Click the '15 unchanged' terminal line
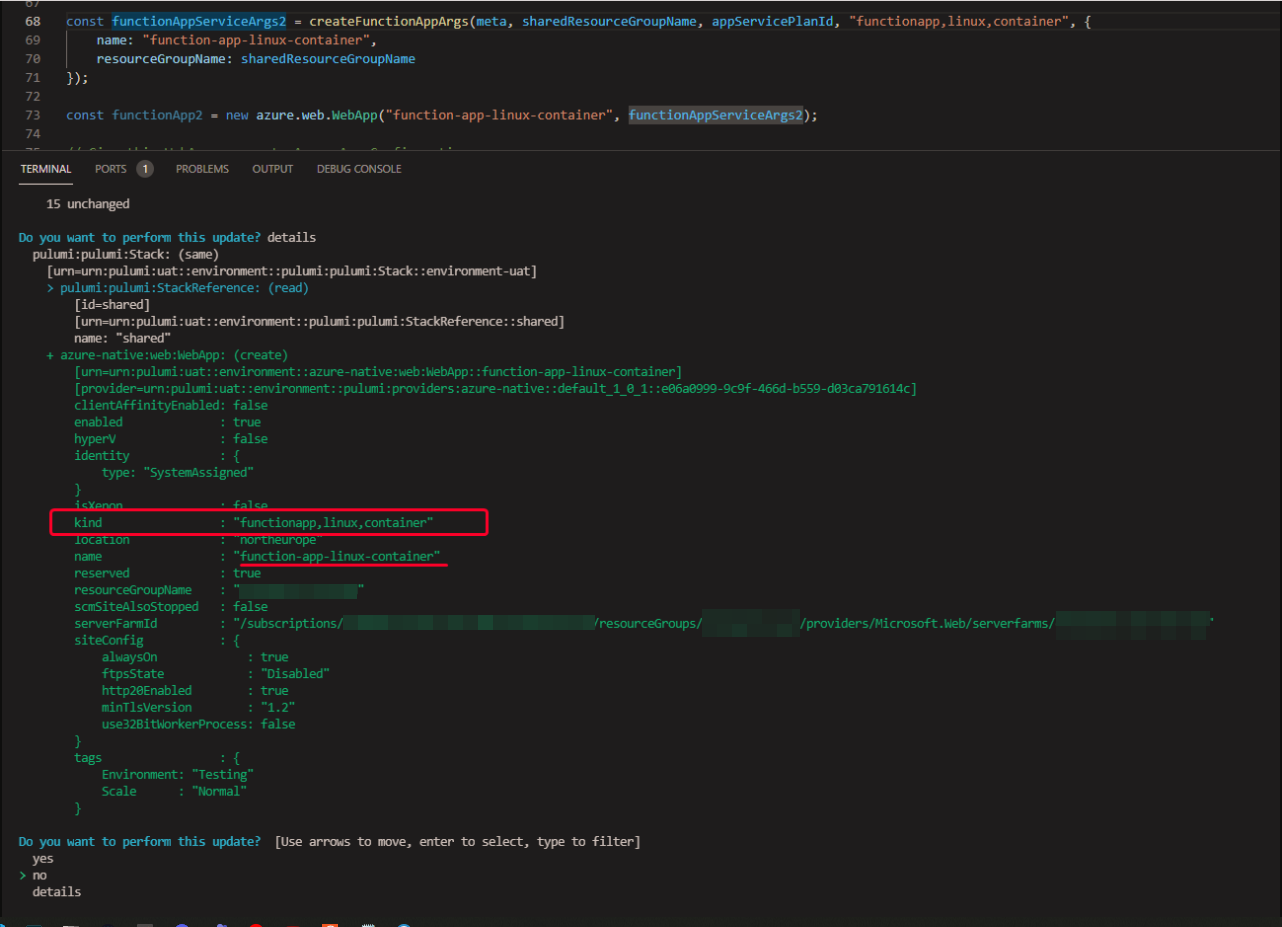Screen dimensions: 1282x927 tap(88, 204)
